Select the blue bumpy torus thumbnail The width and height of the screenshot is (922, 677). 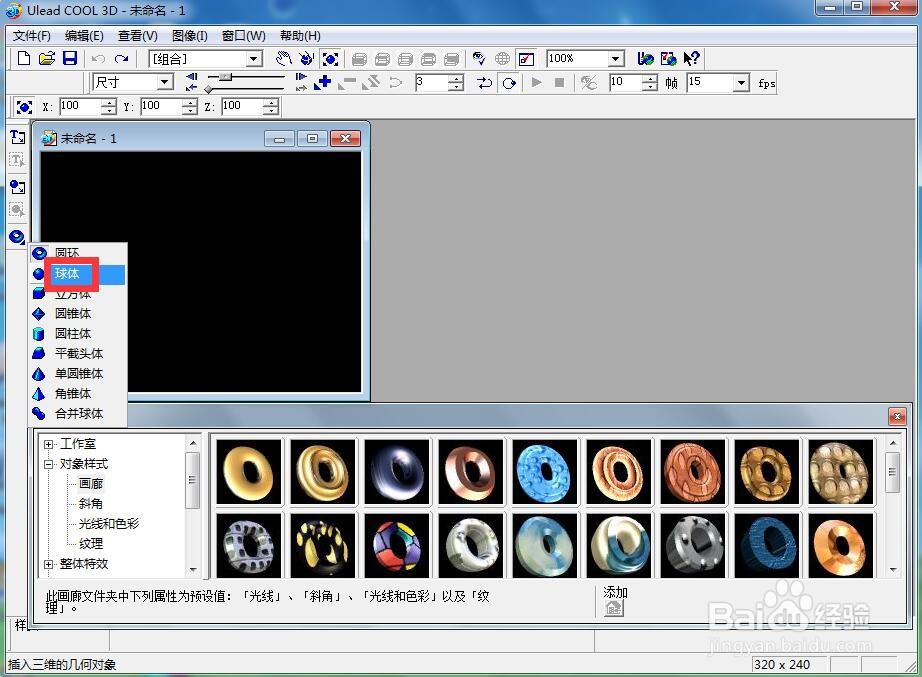click(544, 472)
